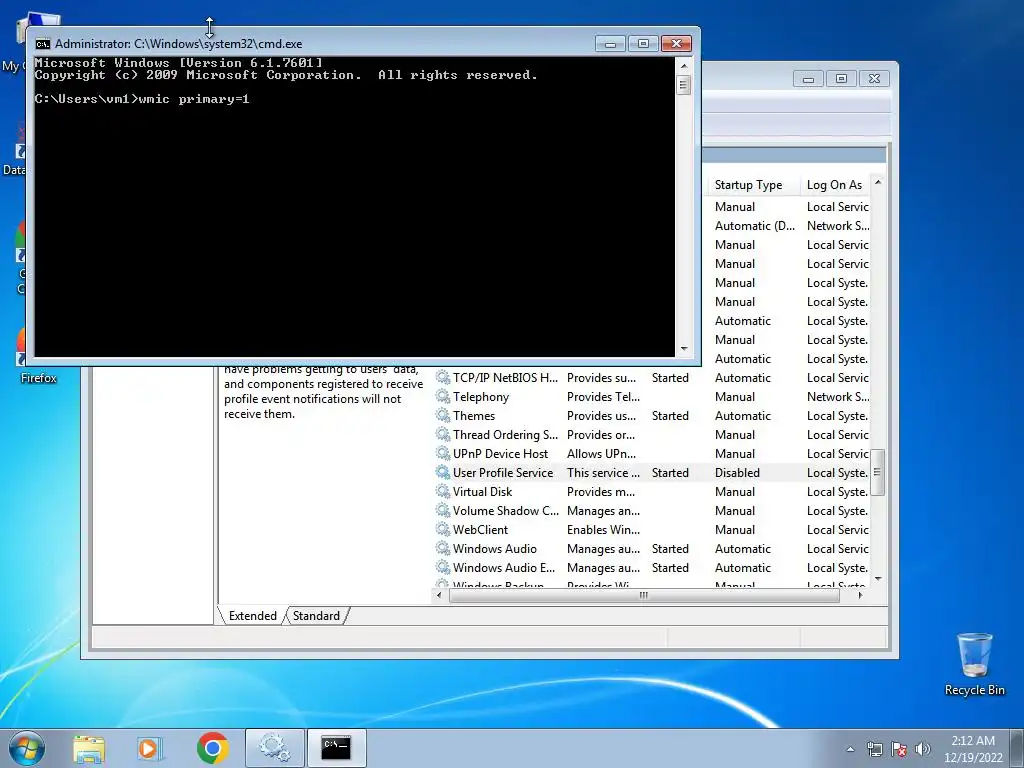Switch to the Standard tab in Services
1024x768 pixels.
316,616
